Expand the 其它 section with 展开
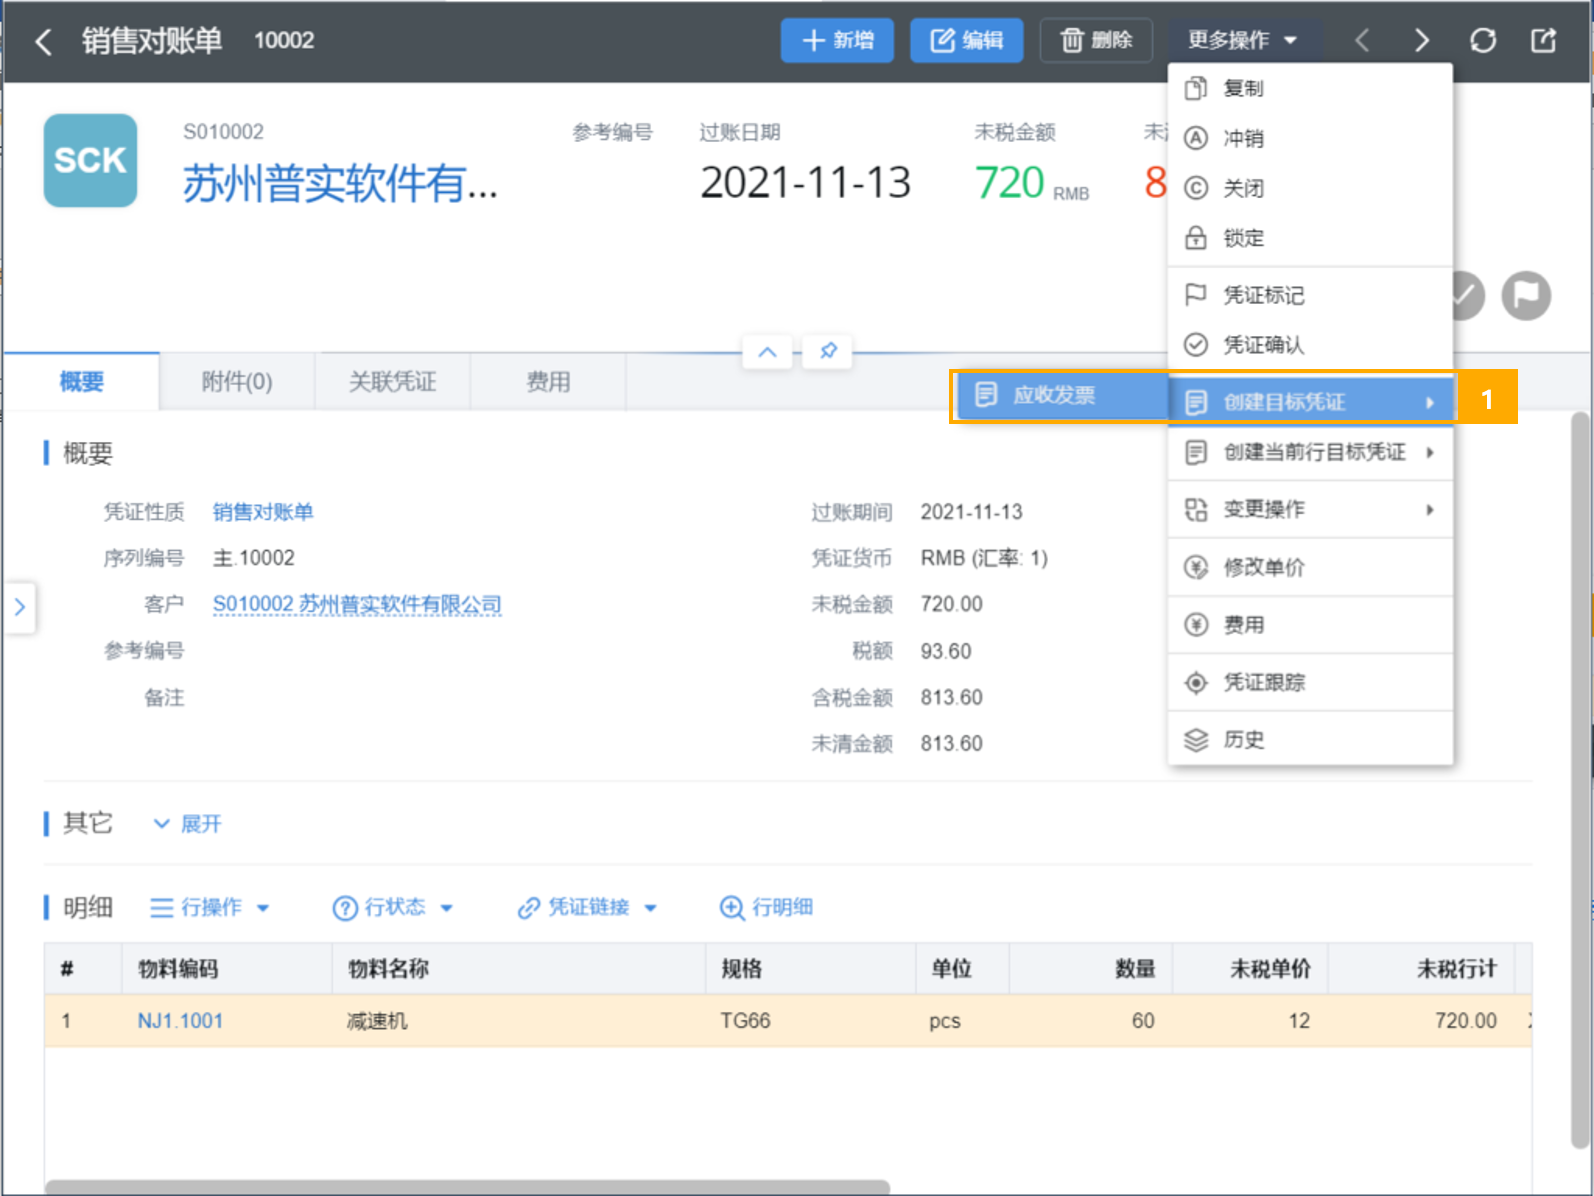The width and height of the screenshot is (1594, 1196). click(187, 824)
